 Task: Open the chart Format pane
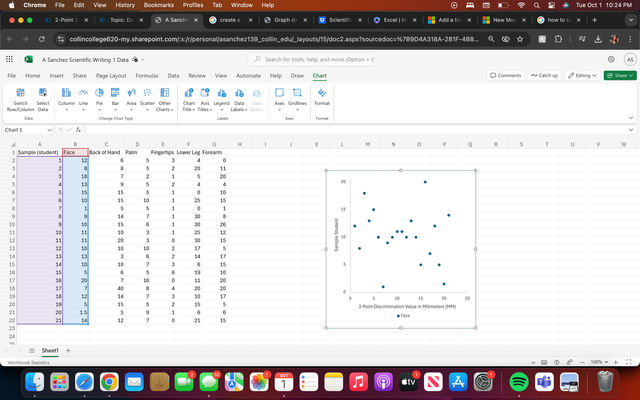point(322,97)
